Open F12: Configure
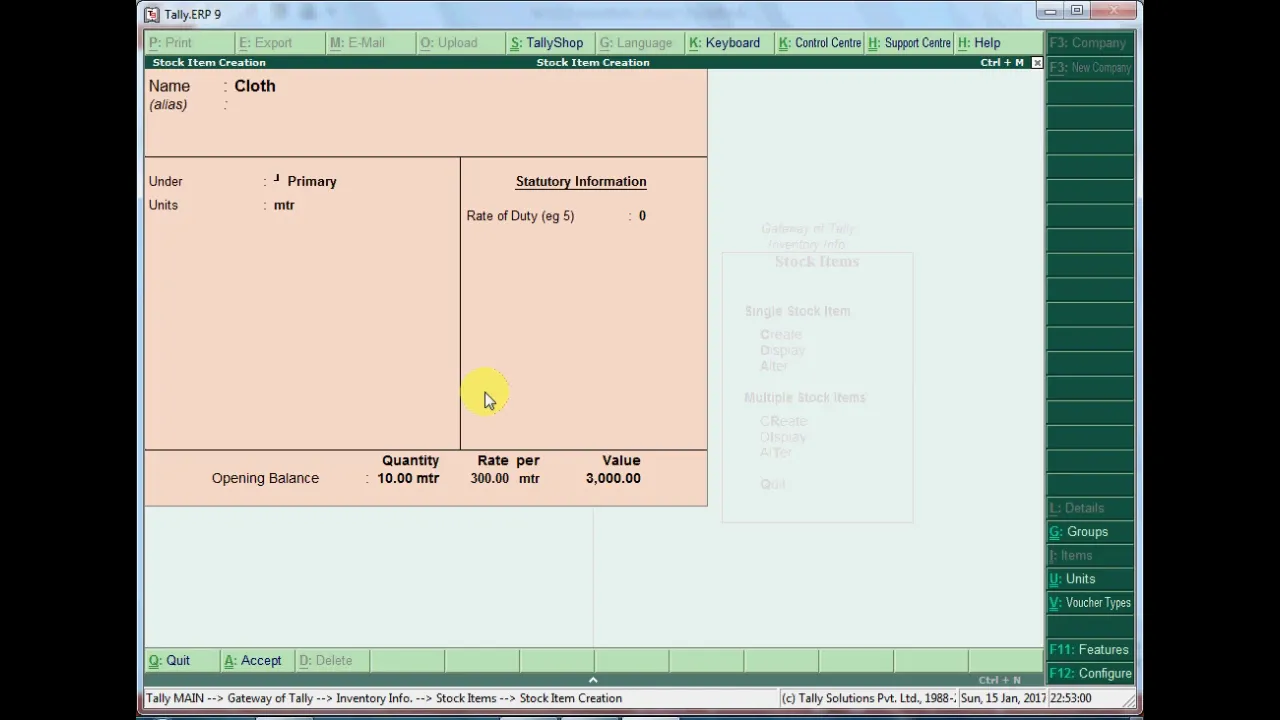 pyautogui.click(x=1090, y=674)
